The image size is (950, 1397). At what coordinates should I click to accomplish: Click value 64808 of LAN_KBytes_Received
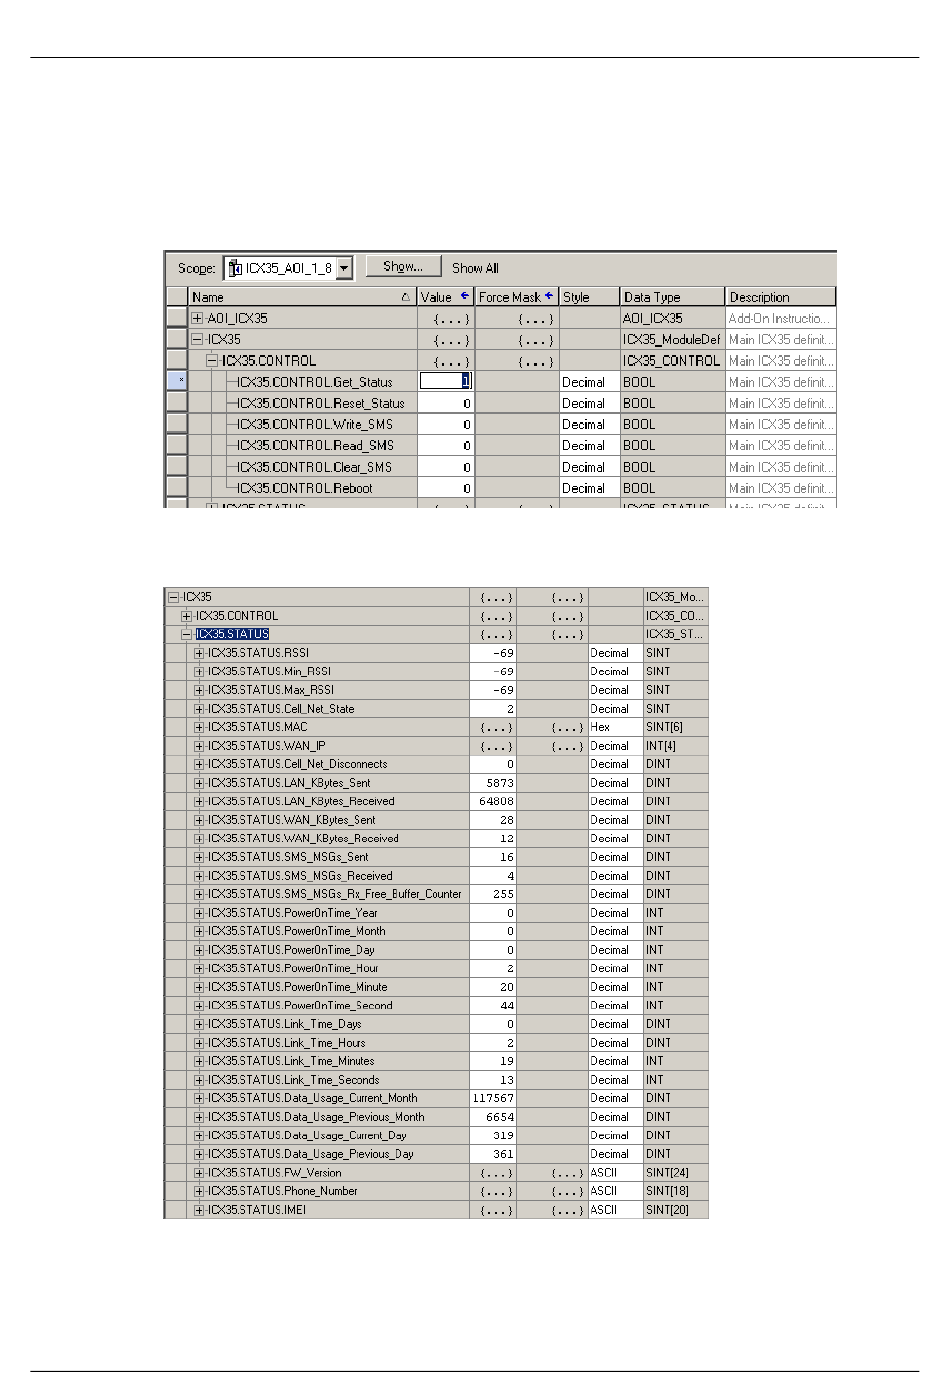493,801
